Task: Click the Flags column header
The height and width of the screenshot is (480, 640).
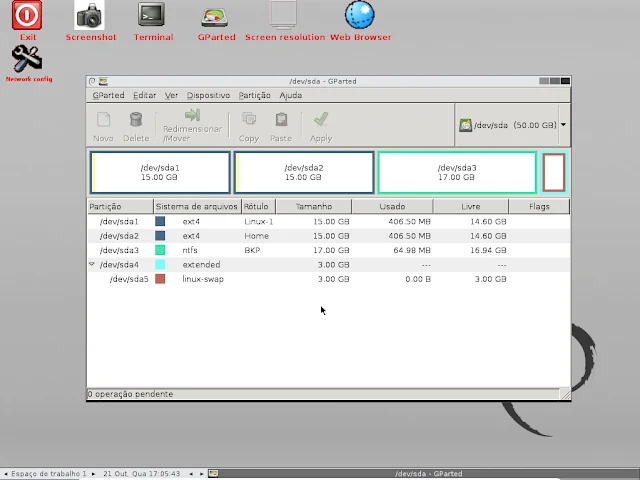Action: tap(539, 207)
